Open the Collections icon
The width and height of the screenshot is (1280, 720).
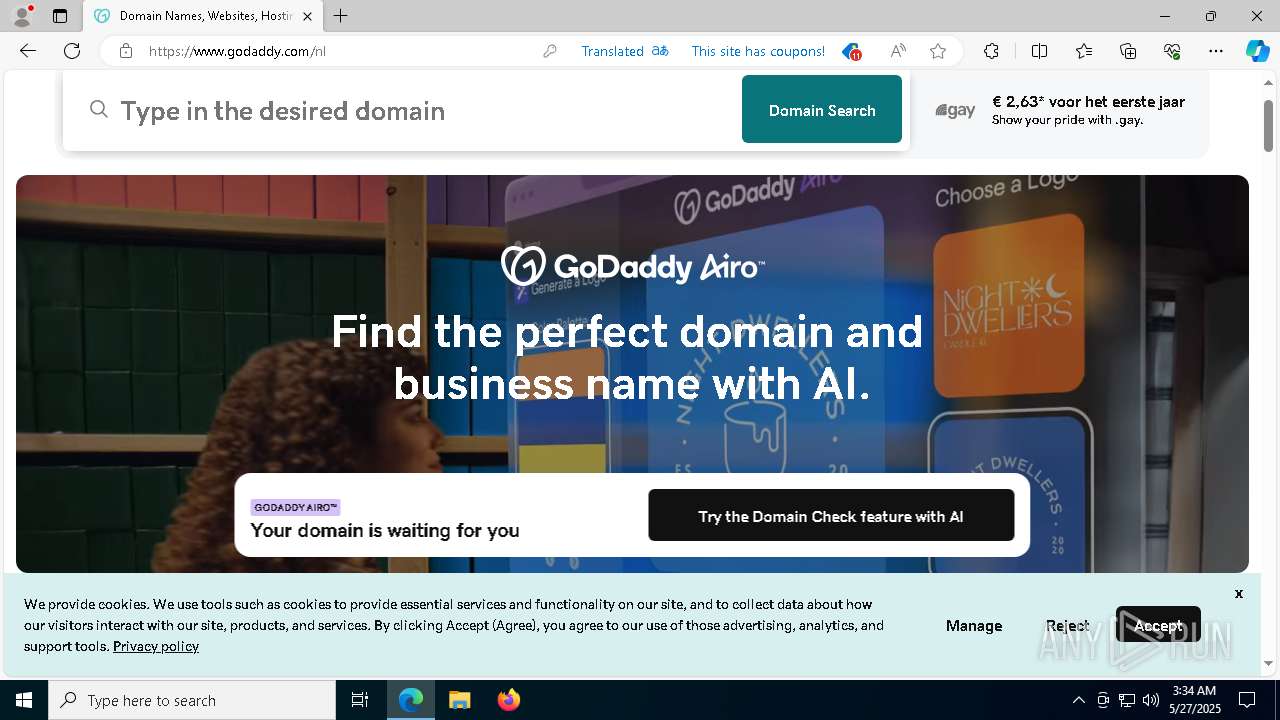[x=1128, y=51]
